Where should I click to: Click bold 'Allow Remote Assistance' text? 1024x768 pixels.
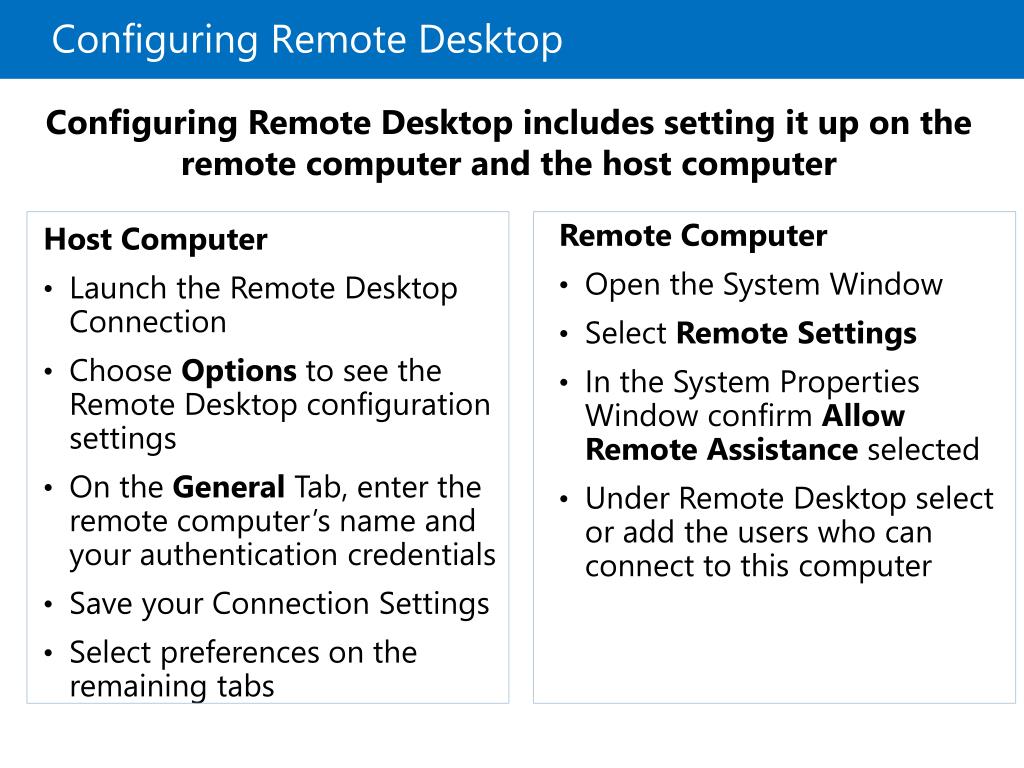[x=745, y=433]
